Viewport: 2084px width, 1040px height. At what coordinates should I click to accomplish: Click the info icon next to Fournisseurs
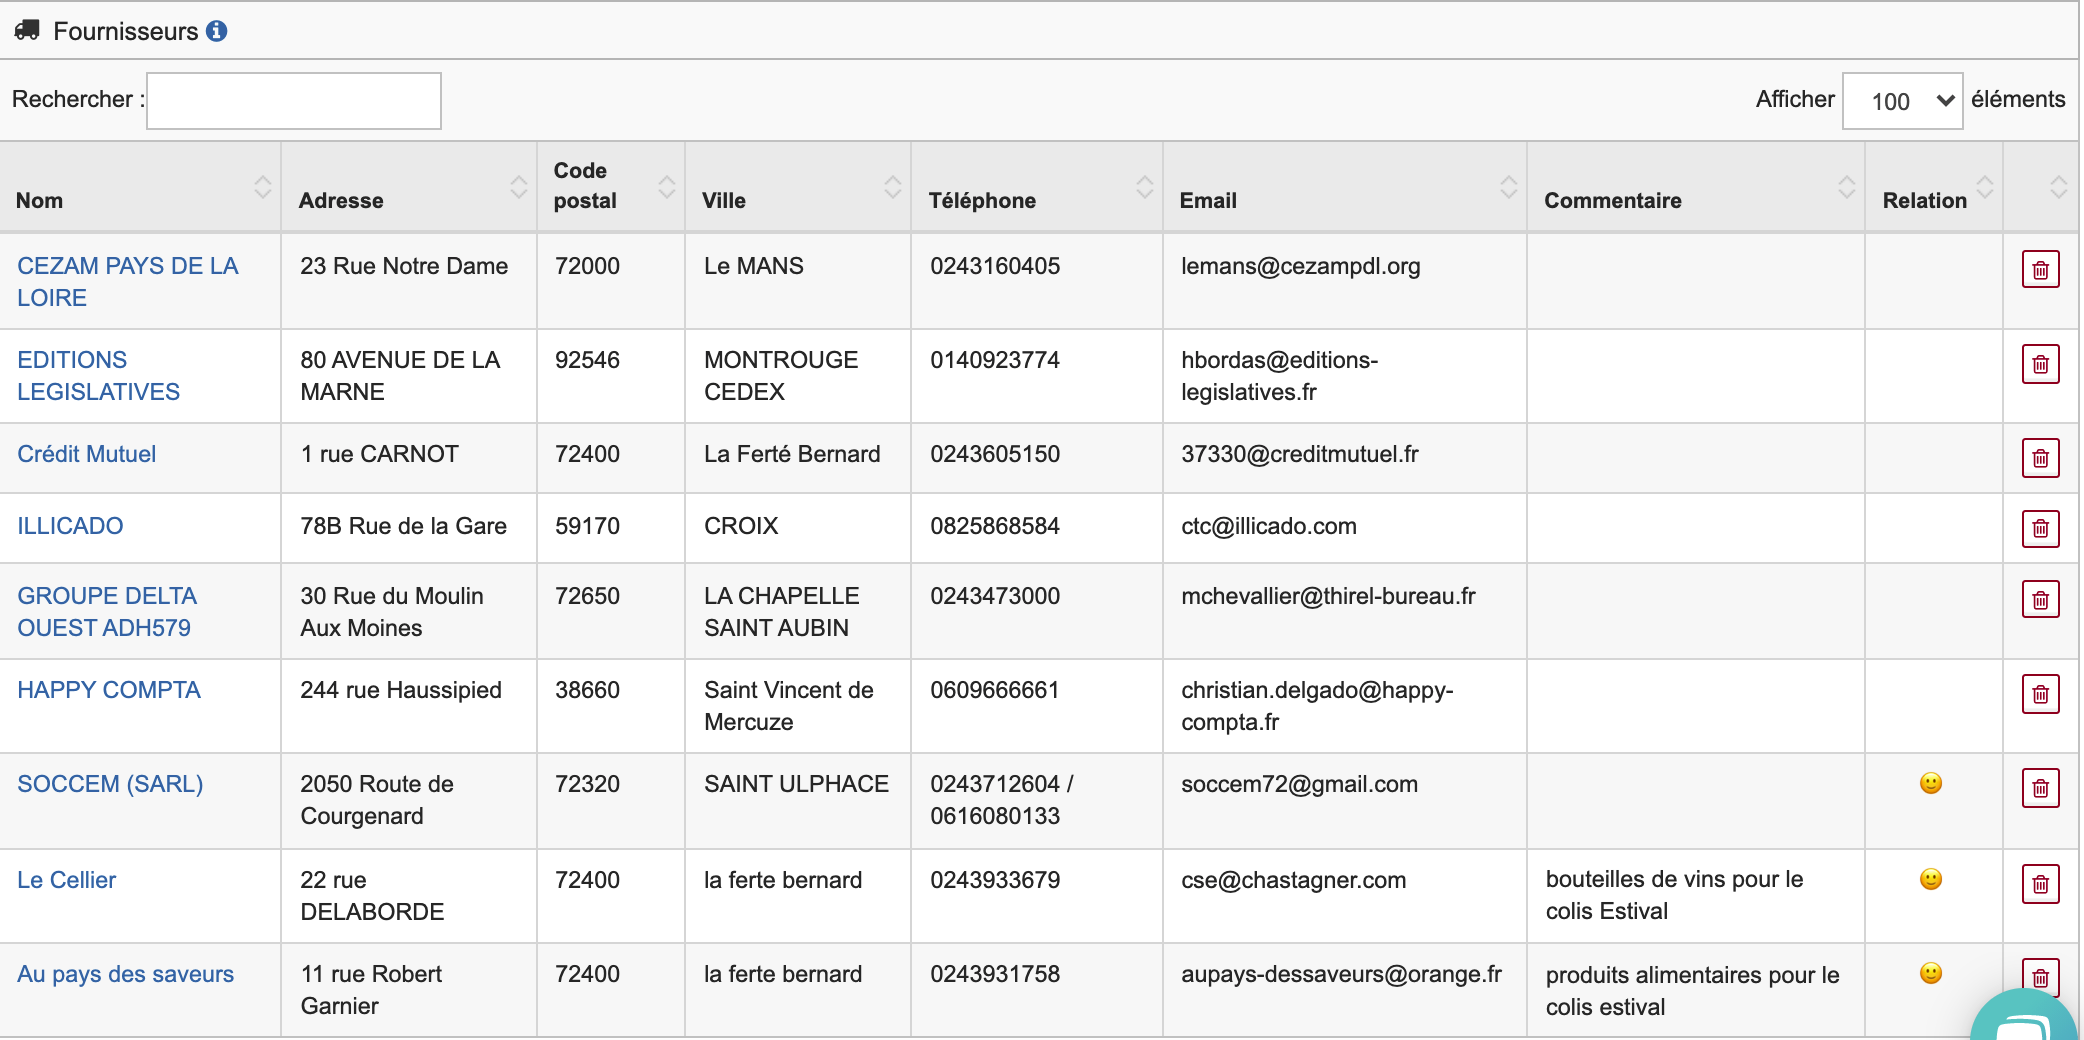coord(216,32)
